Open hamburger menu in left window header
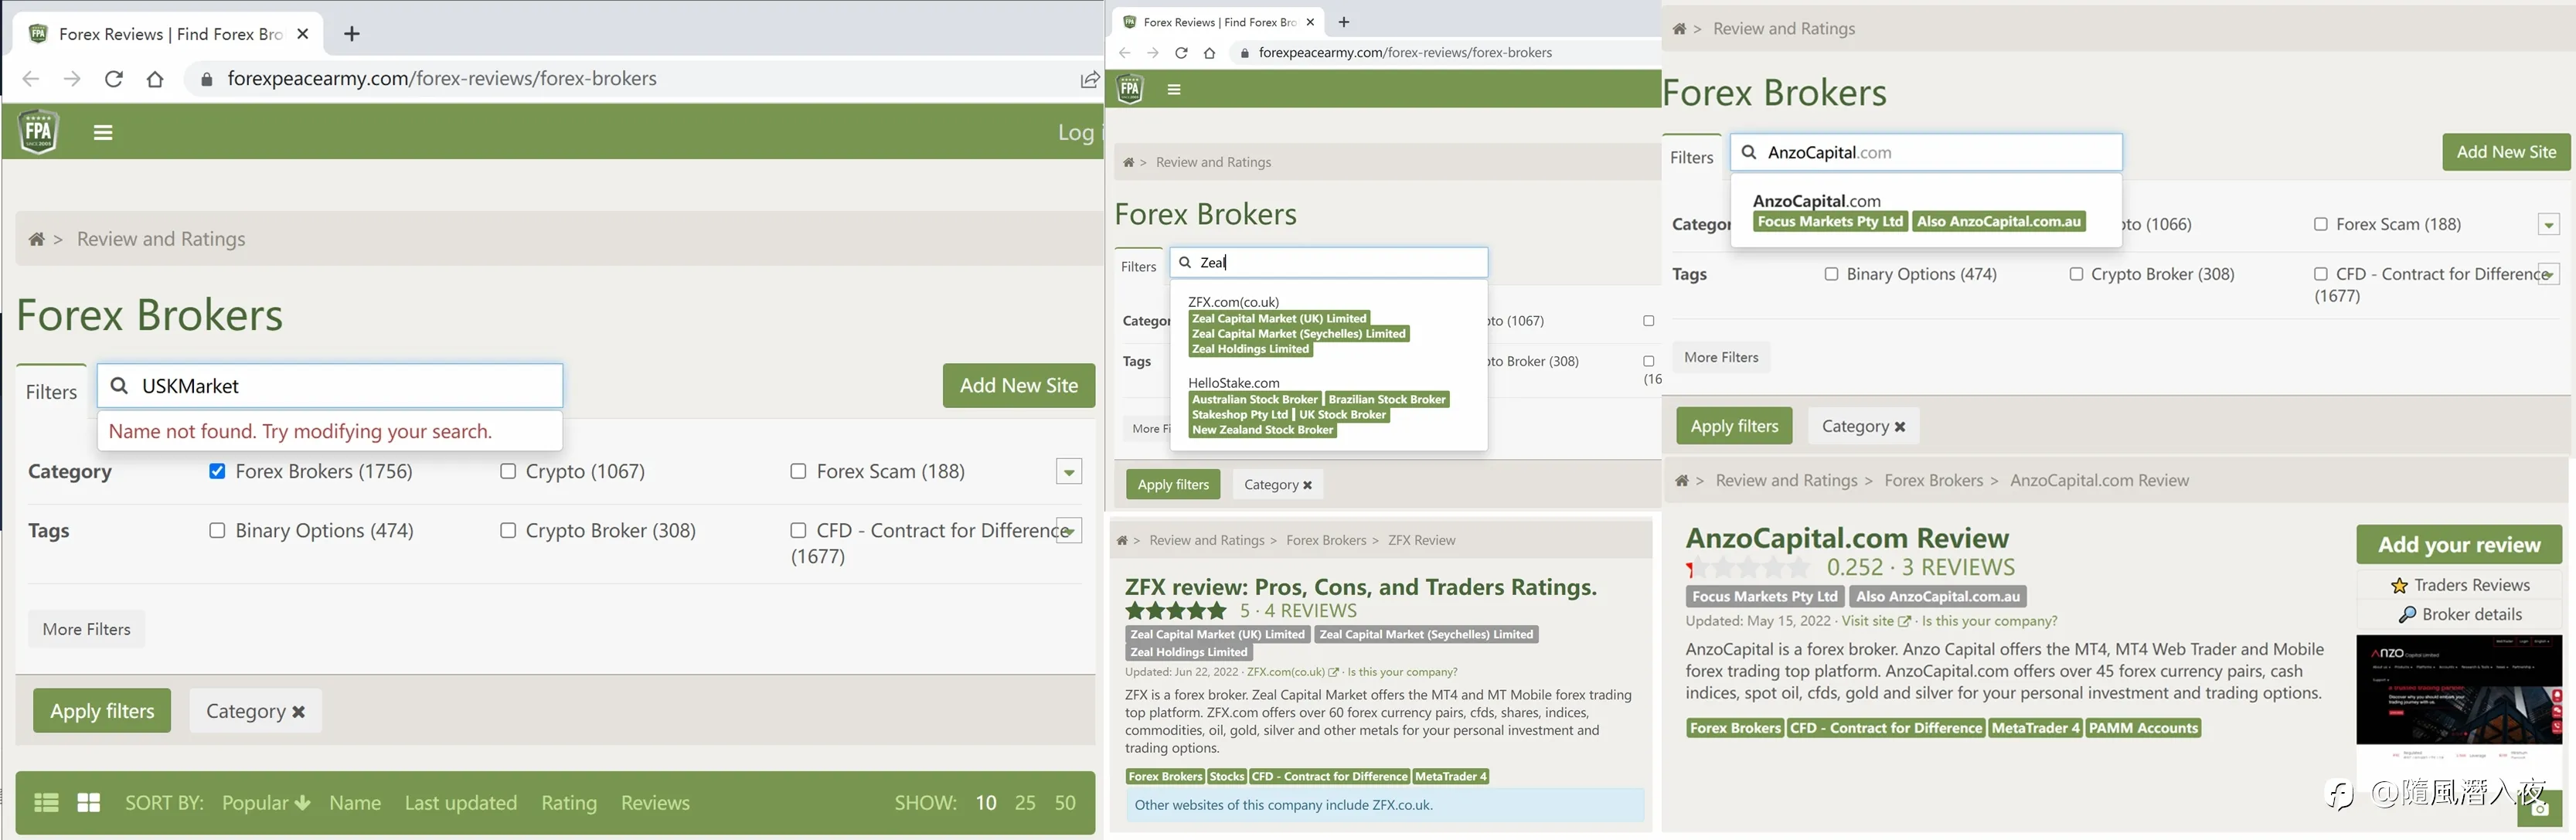Image resolution: width=2576 pixels, height=840 pixels. (103, 132)
